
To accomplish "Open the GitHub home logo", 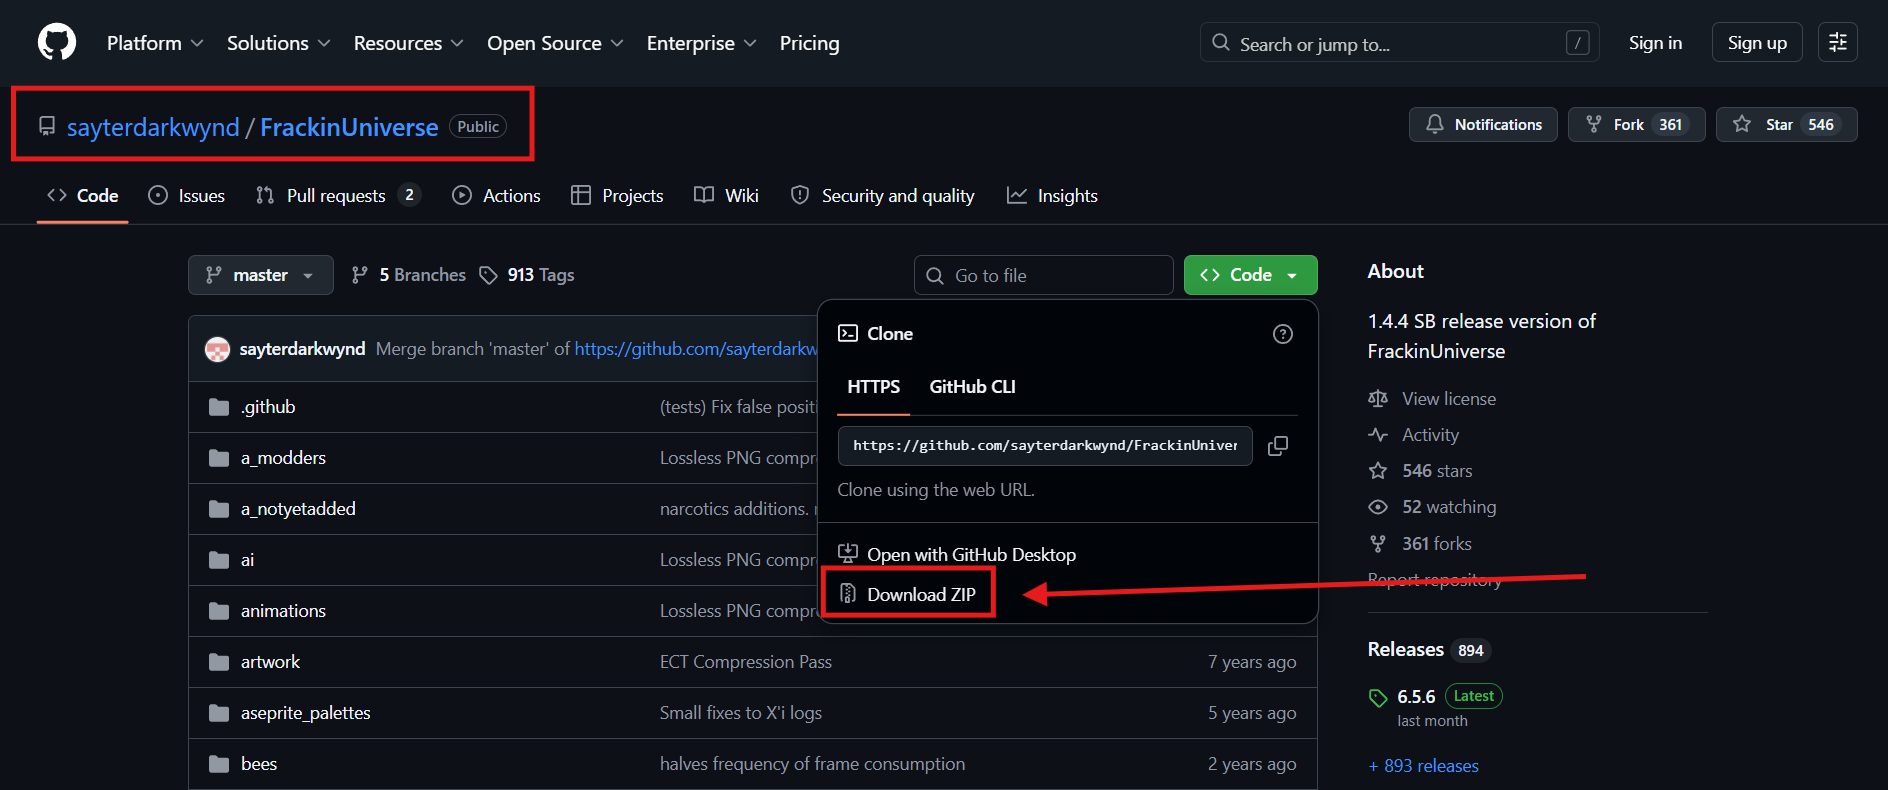I will (x=57, y=43).
